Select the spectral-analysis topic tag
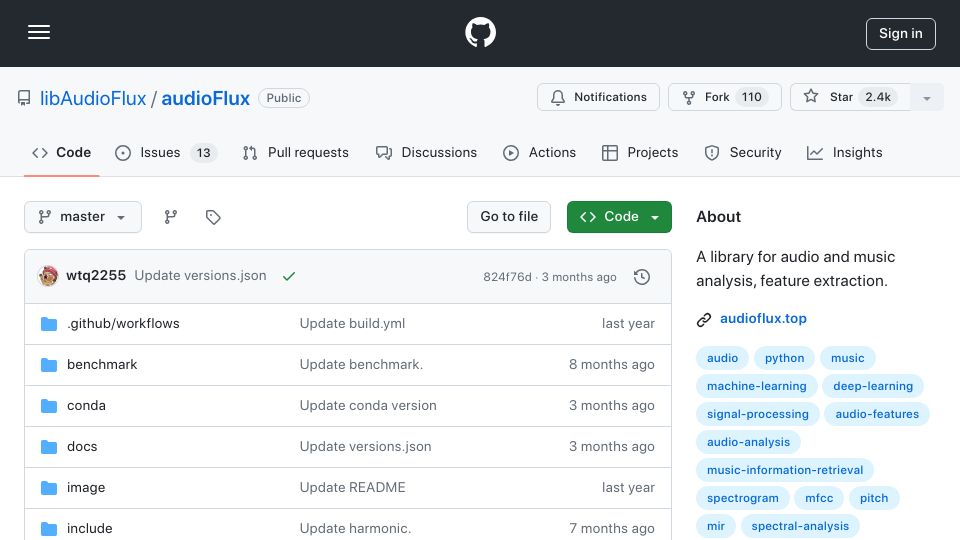This screenshot has width=960, height=540. (x=800, y=527)
